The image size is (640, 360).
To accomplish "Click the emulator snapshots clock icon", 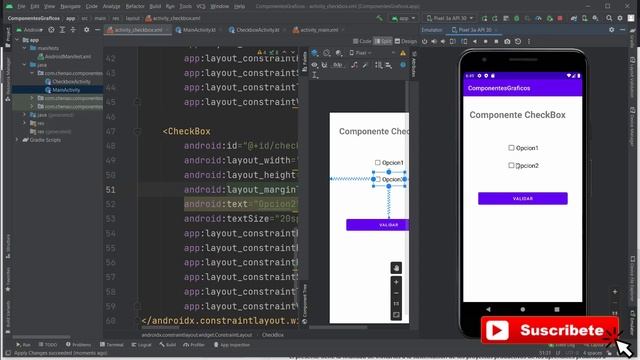I will click(x=518, y=41).
